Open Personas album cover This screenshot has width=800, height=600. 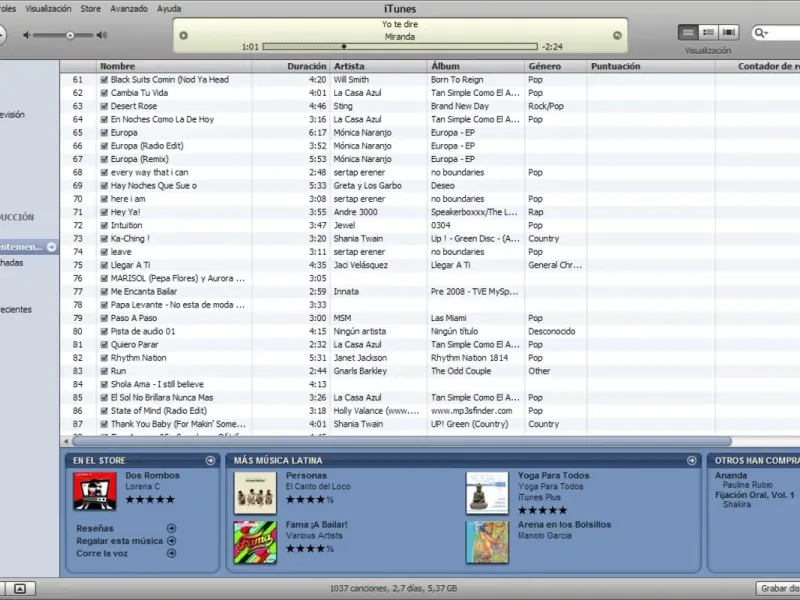tap(255, 493)
